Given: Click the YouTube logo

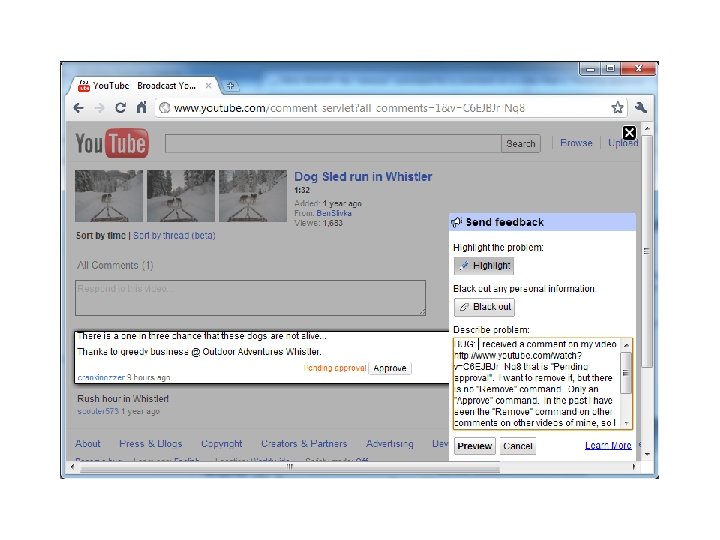Looking at the screenshot, I should pos(112,143).
